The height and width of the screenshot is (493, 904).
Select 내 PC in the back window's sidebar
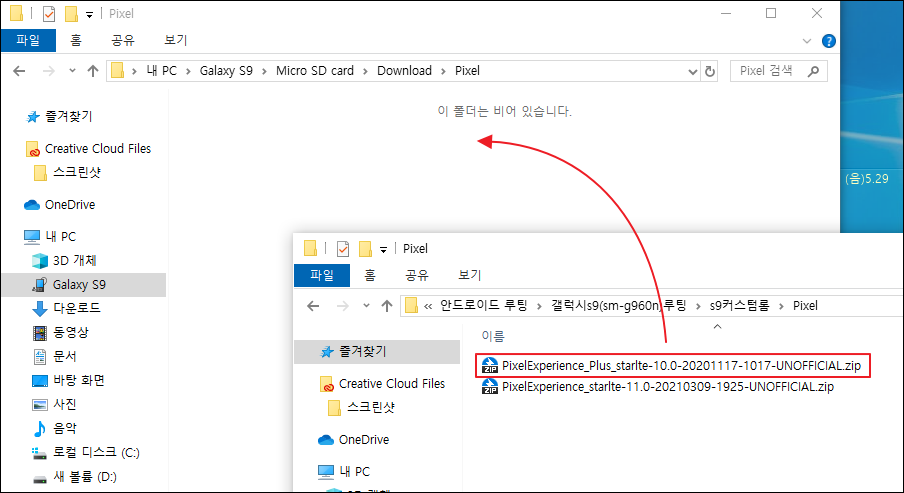click(61, 237)
